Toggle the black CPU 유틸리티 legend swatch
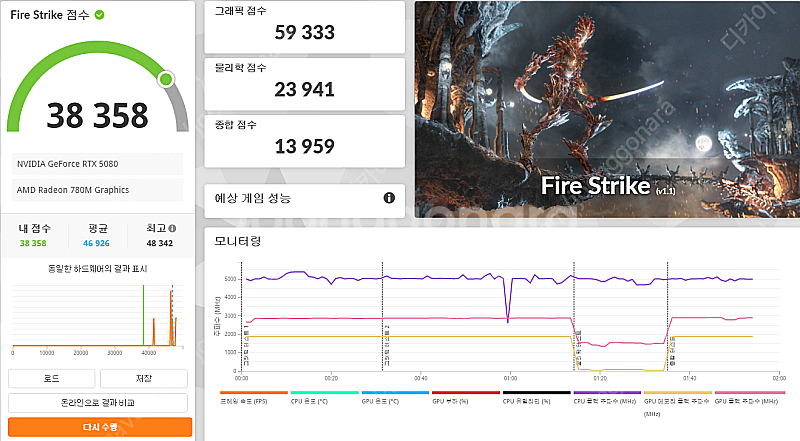Screen dimensions: 800x441 click(537, 393)
